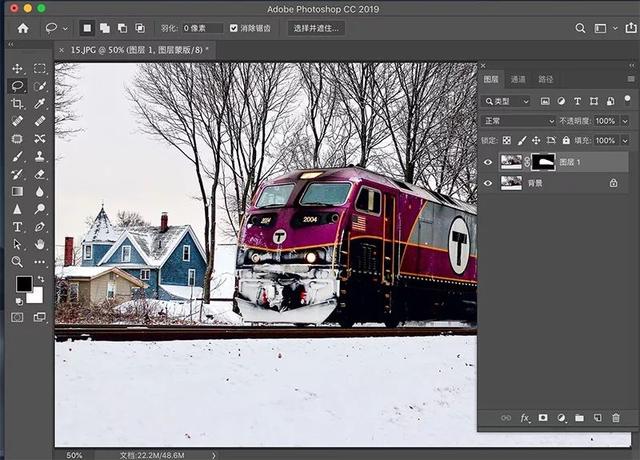Viewport: 640px width, 460px height.
Task: Click the black foreground color swatch
Action: (x=23, y=284)
